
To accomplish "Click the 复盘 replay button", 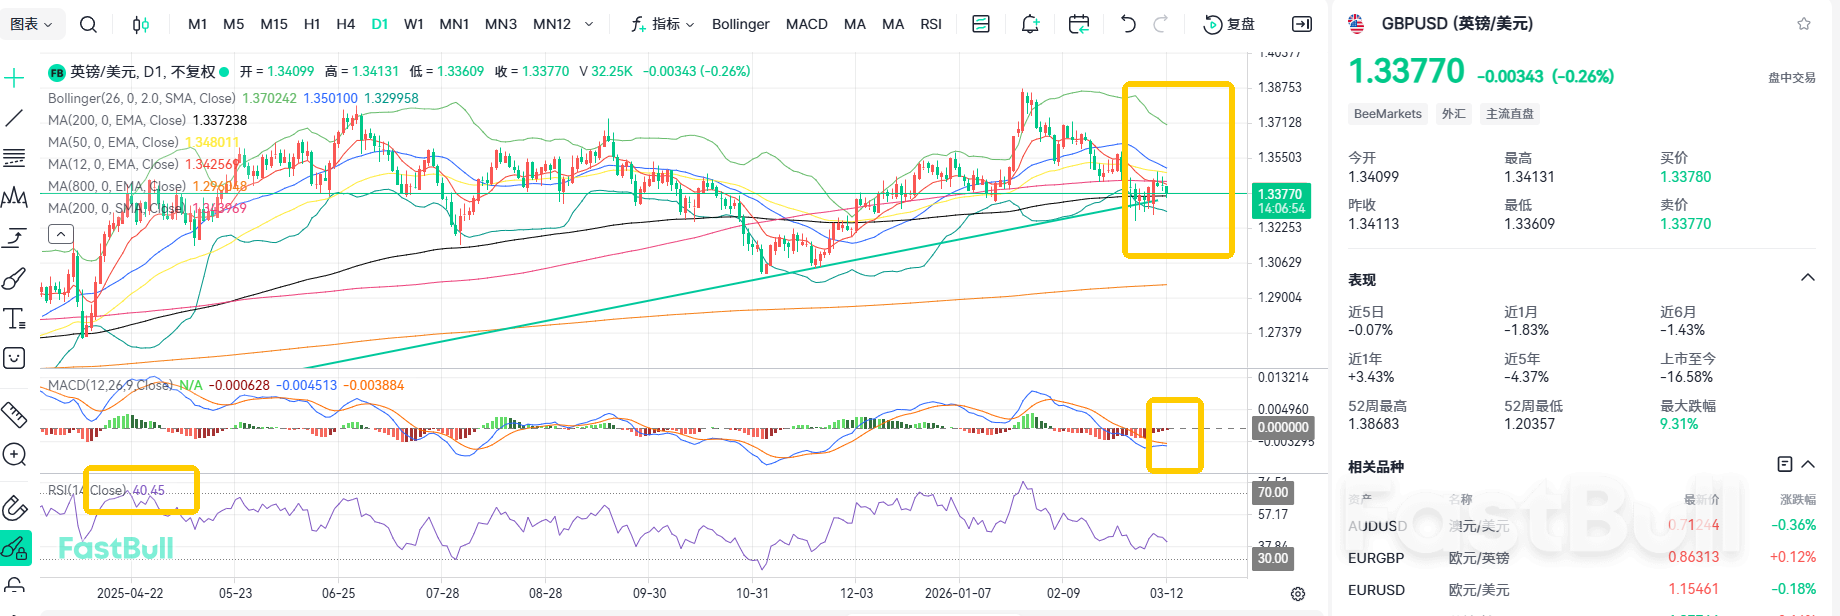I will pos(1229,24).
